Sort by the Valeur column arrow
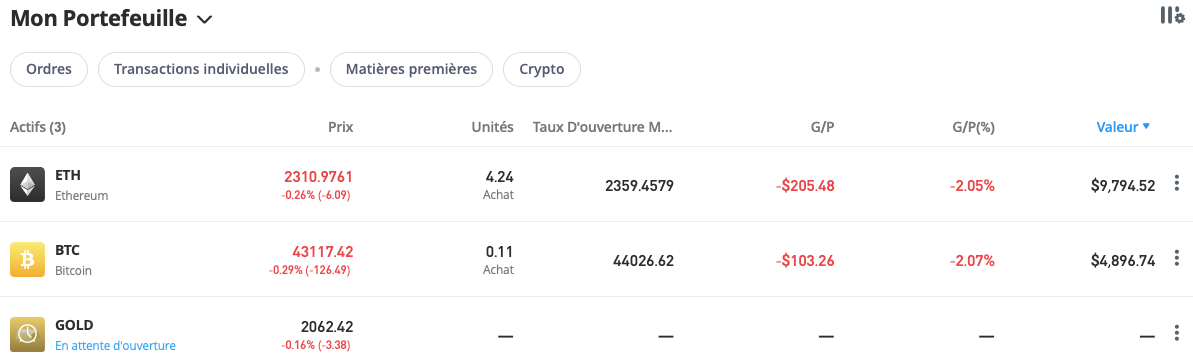 coord(1146,126)
